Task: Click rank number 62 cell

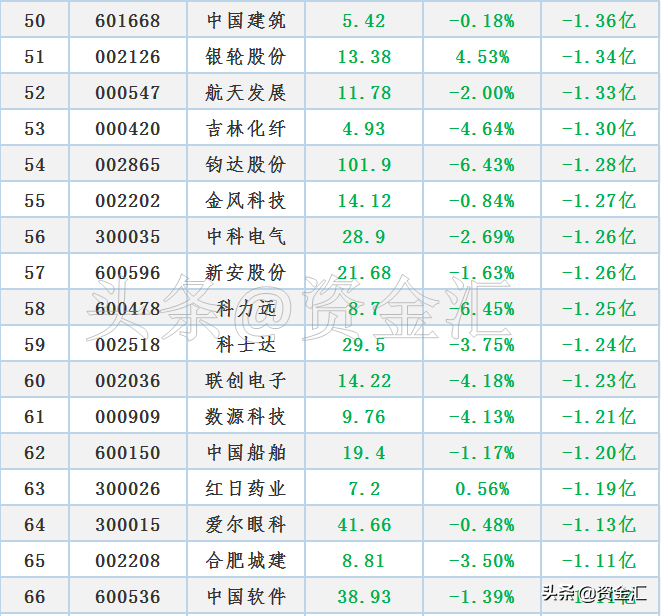Action: click(35, 453)
